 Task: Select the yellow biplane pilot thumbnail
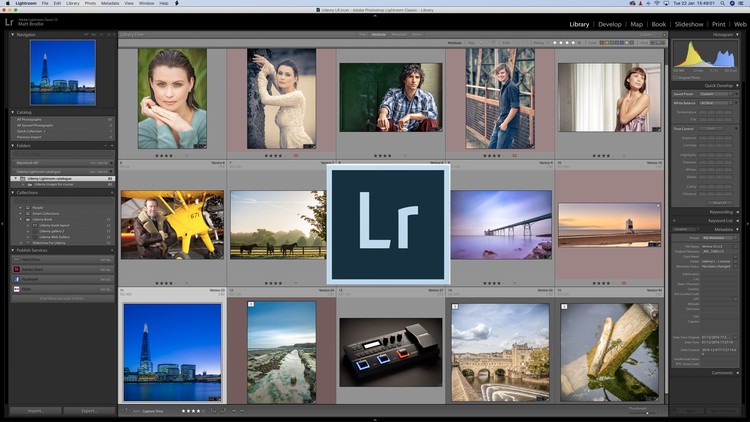pyautogui.click(x=172, y=225)
